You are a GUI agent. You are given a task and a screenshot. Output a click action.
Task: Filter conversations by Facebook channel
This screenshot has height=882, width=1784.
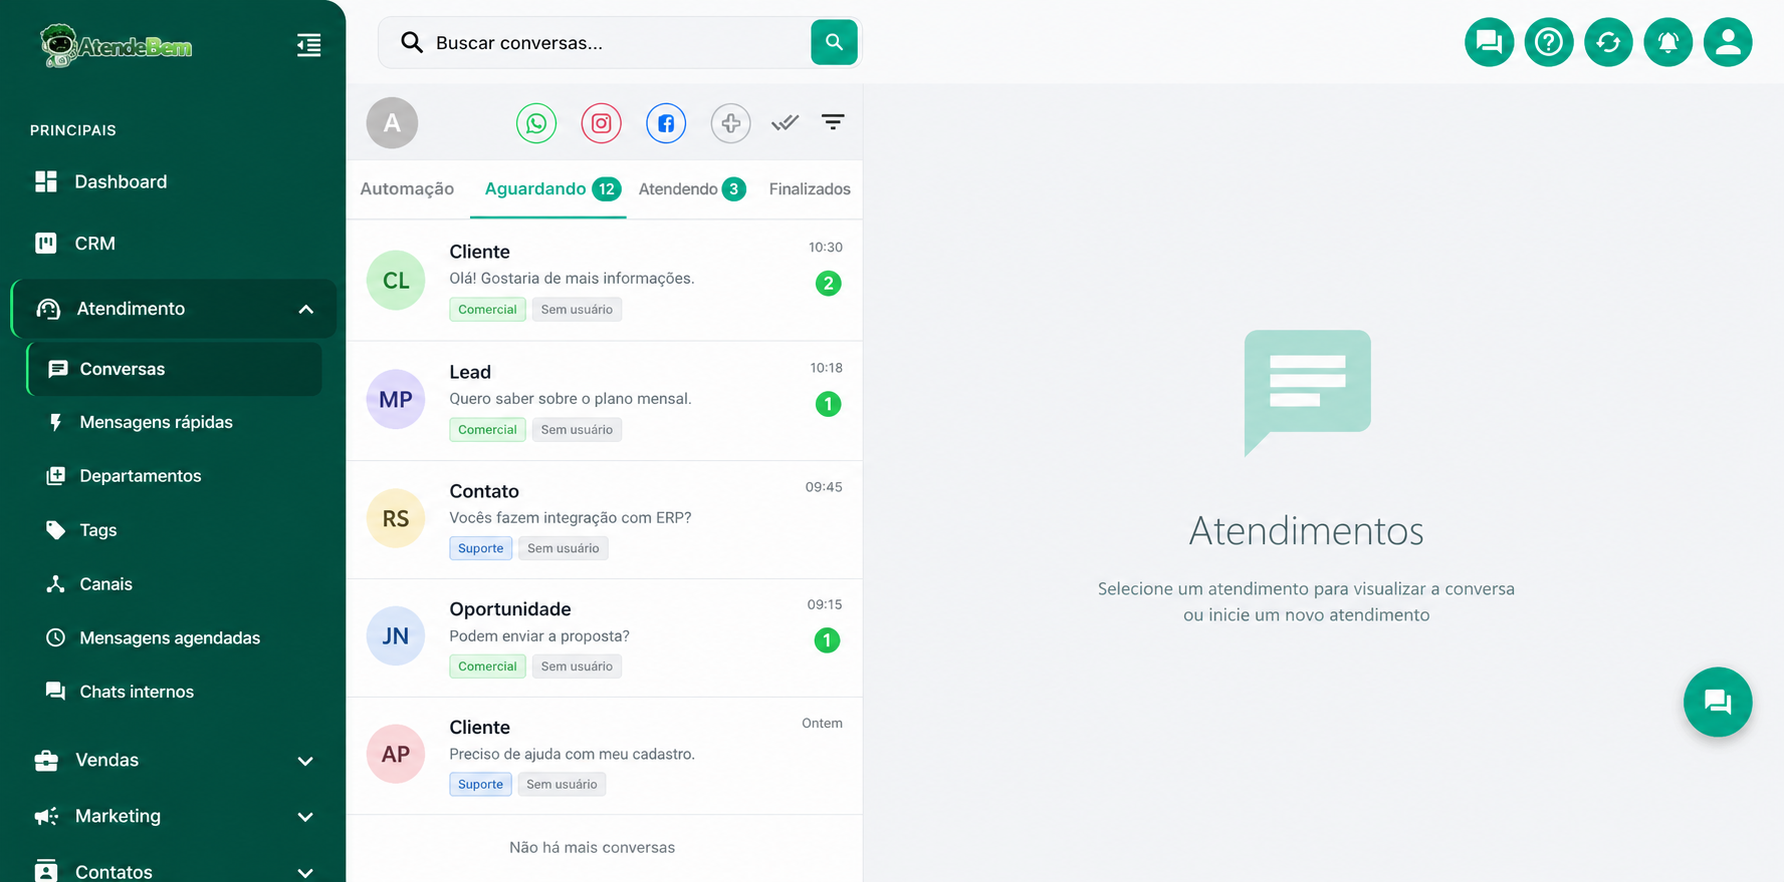pos(666,123)
